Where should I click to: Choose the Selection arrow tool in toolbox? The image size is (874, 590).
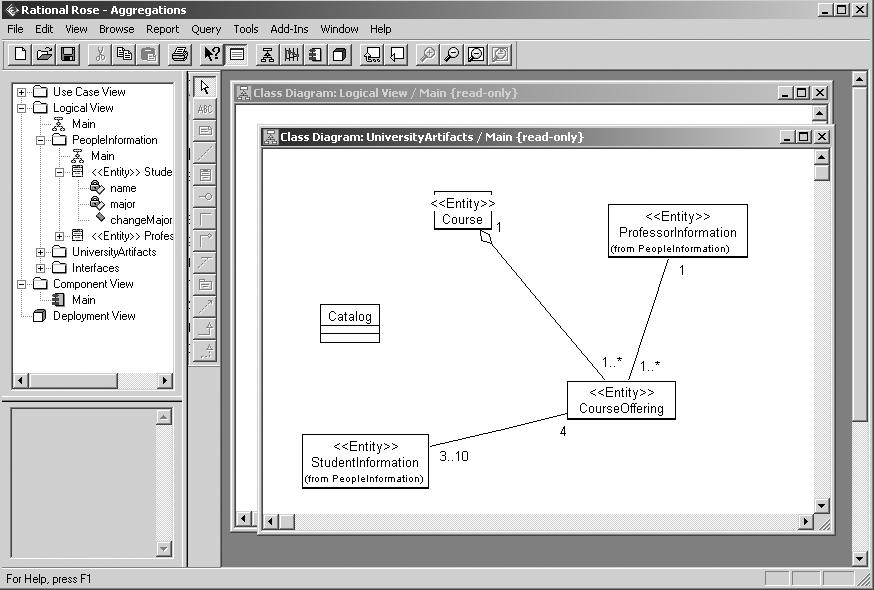point(205,87)
